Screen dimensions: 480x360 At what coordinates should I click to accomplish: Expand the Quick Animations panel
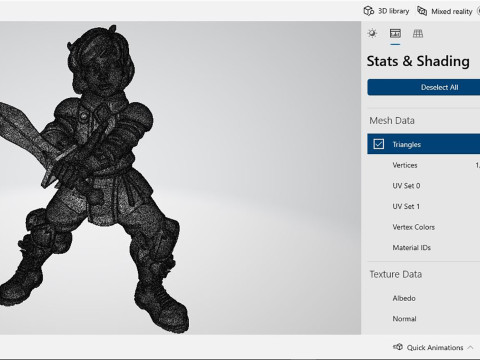tap(434, 348)
